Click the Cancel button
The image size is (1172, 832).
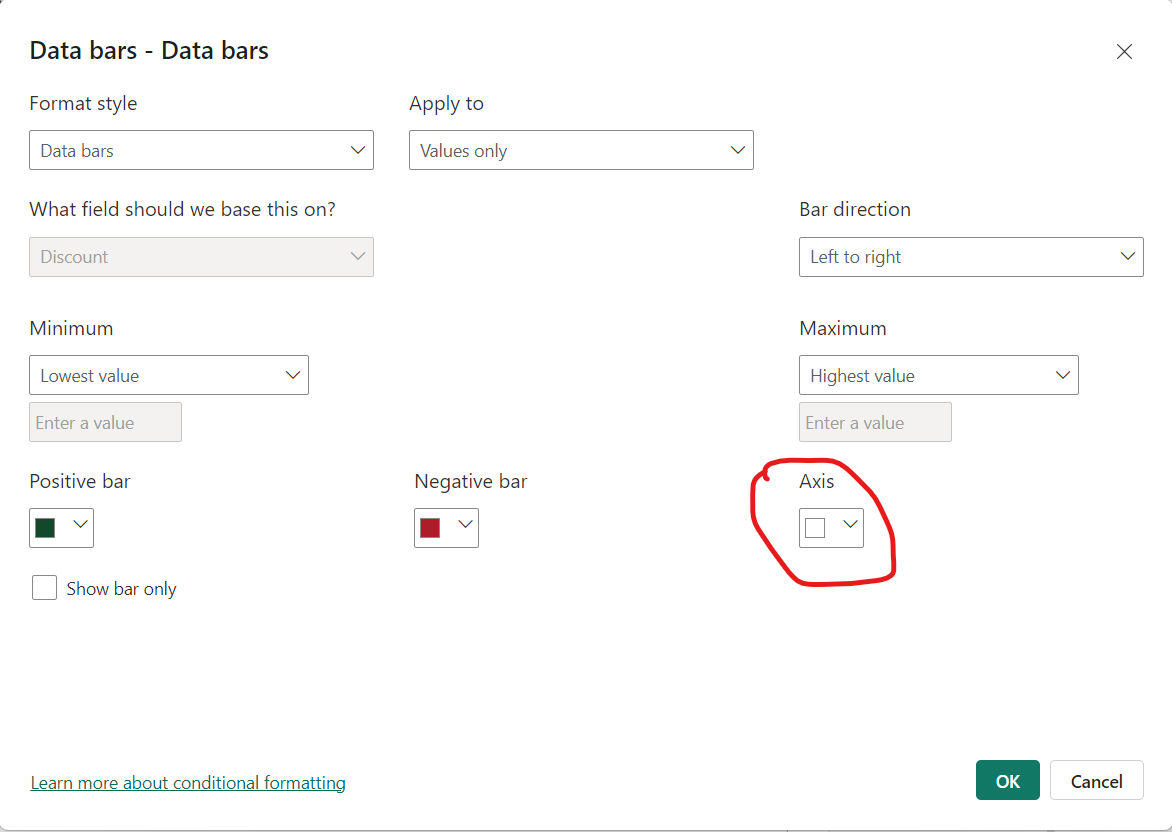pyautogui.click(x=1097, y=780)
